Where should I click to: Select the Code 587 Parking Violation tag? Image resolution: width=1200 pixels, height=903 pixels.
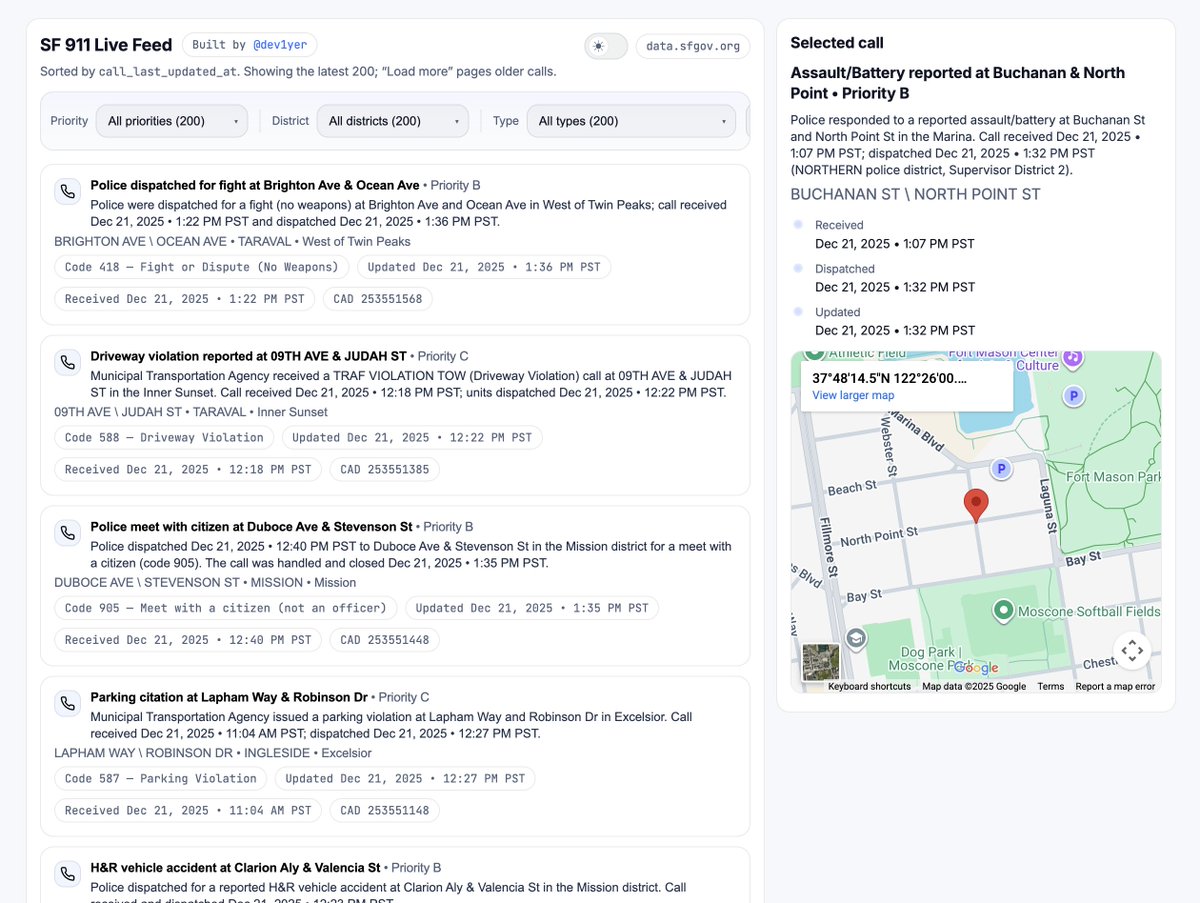point(161,778)
